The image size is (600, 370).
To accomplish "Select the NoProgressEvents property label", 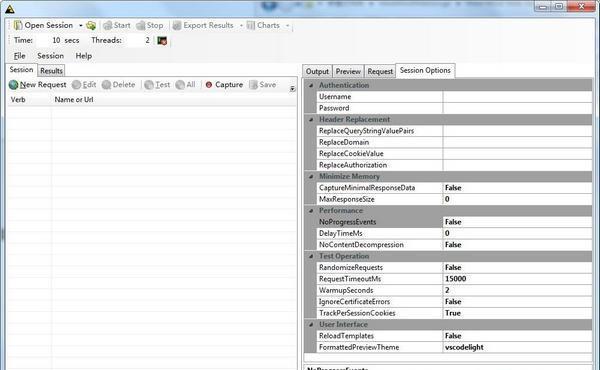I will (x=347, y=222).
